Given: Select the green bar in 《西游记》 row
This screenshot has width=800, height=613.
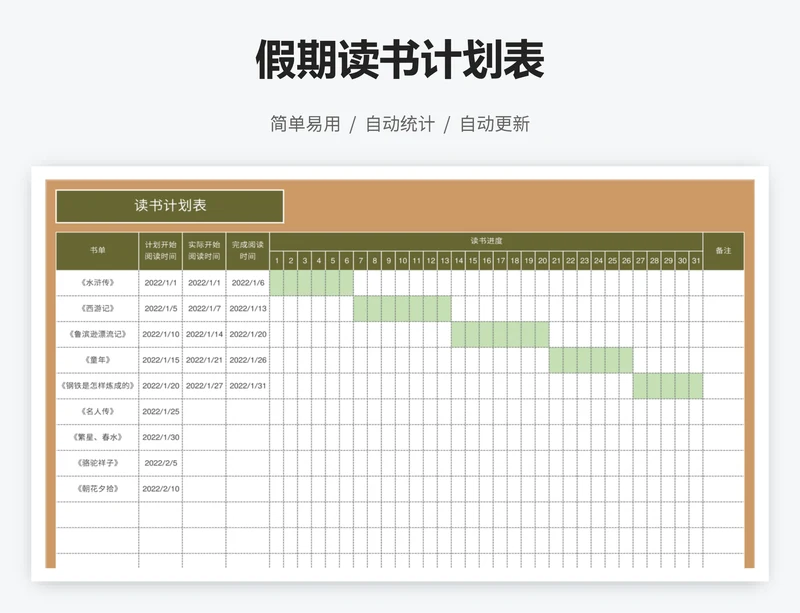Looking at the screenshot, I should pos(402,309).
